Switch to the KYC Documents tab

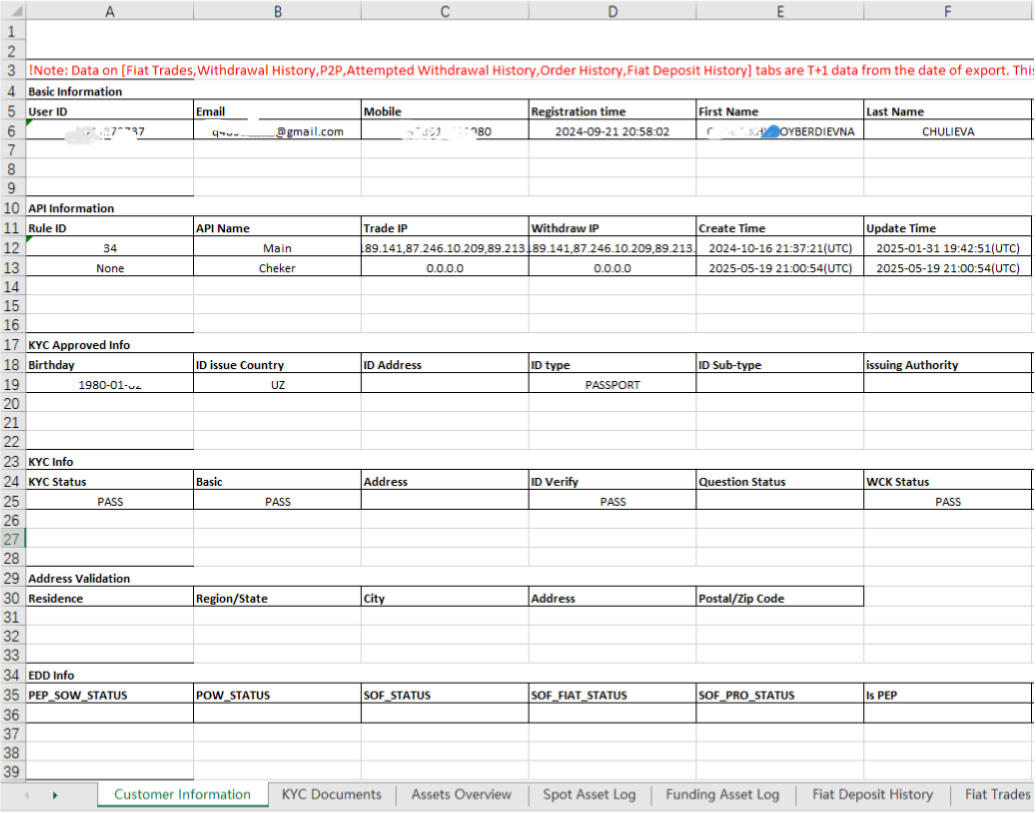point(331,794)
